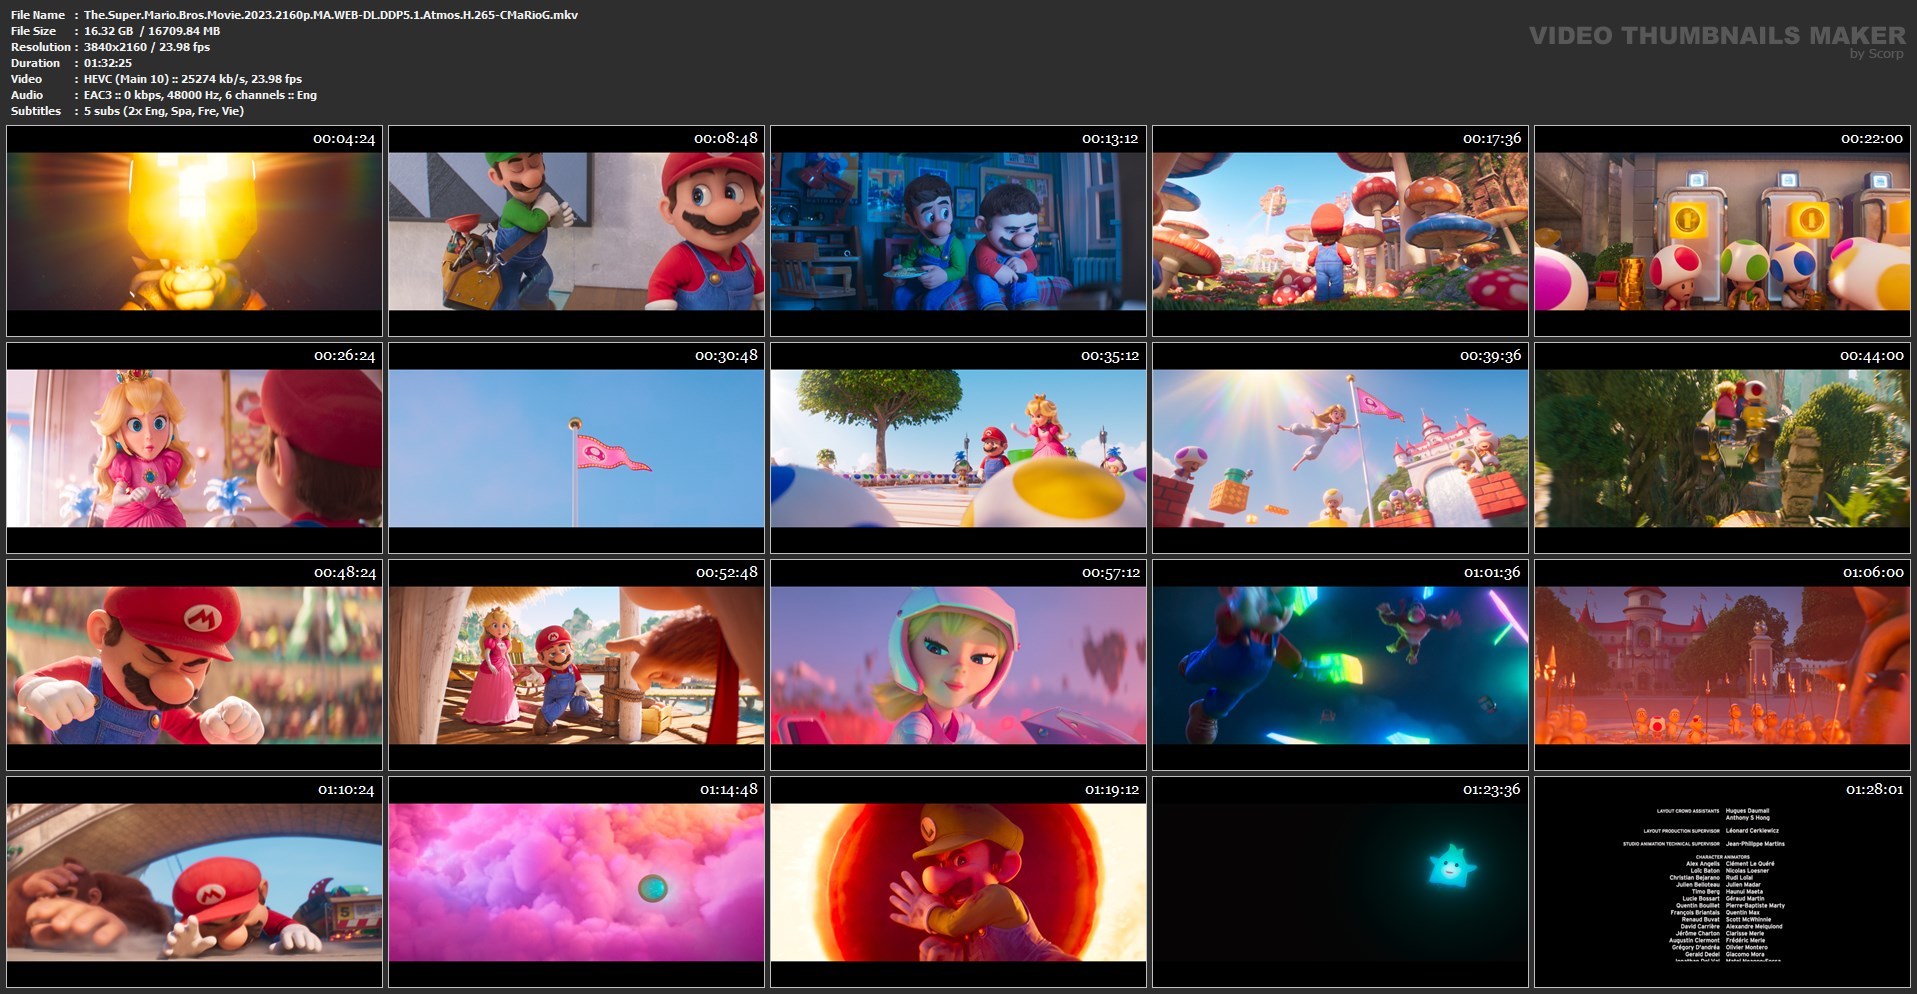Open the thumbnail at 00:44:00
Image resolution: width=1917 pixels, height=994 pixels.
[x=1722, y=448]
